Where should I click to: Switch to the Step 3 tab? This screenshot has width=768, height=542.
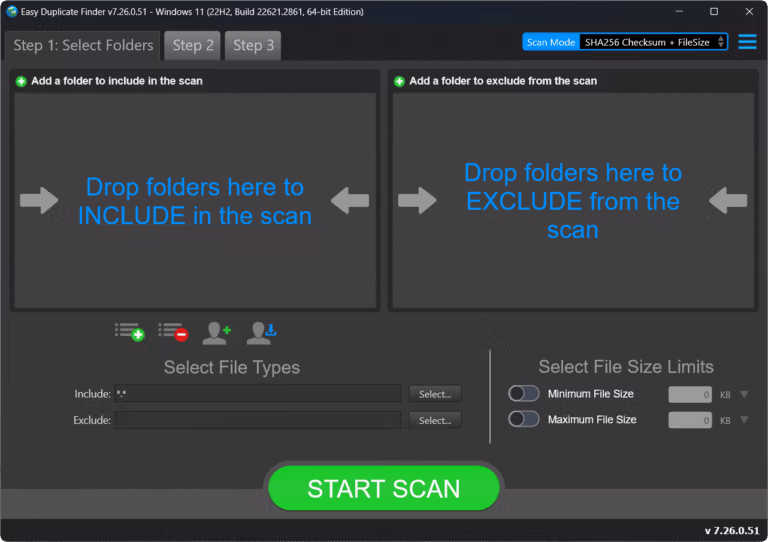coord(253,46)
